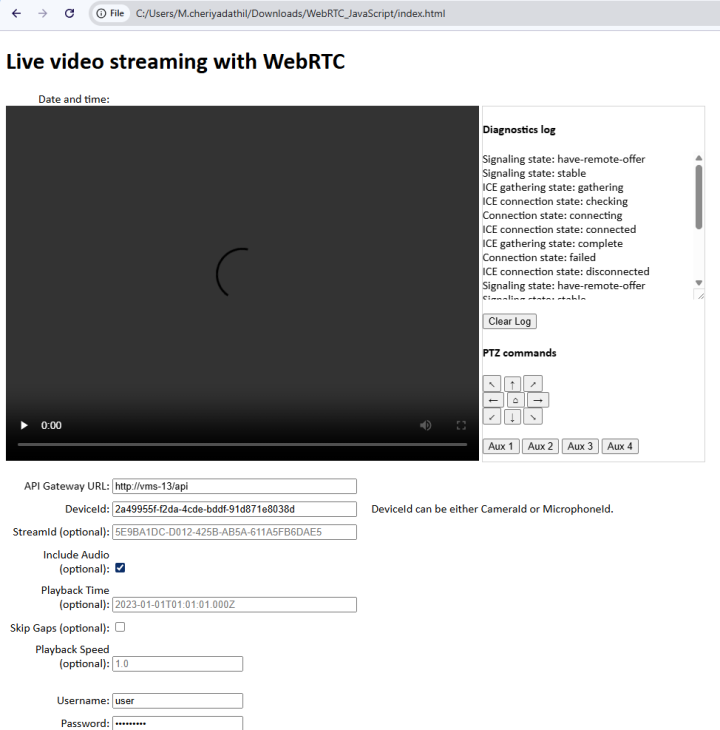Move camera up-left with diagonal PTZ arrow
Screen dimensions: 720x730
[x=492, y=384]
